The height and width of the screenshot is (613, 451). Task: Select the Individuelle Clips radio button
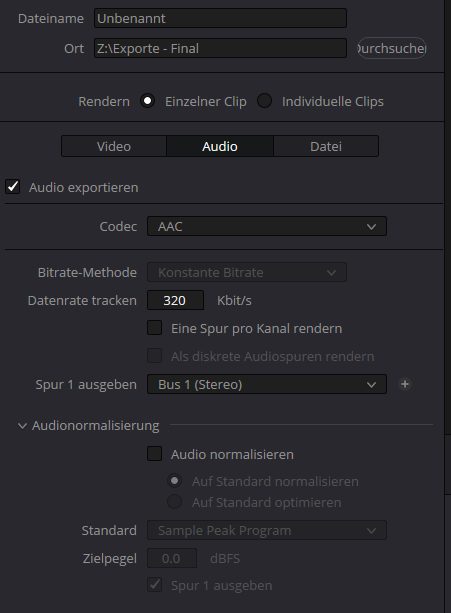pyautogui.click(x=265, y=101)
